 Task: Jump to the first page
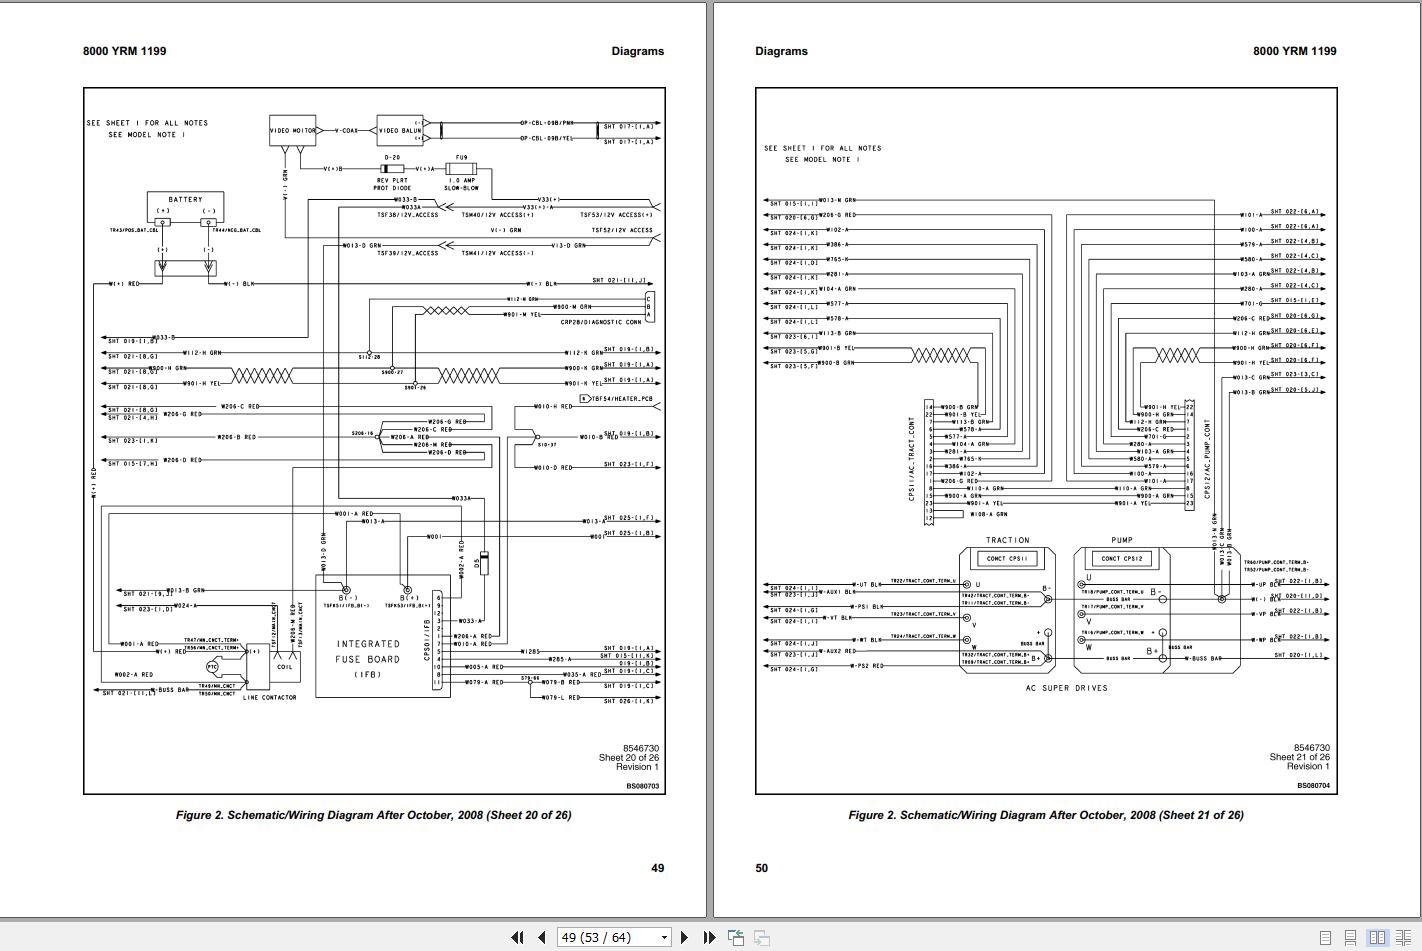(517, 937)
